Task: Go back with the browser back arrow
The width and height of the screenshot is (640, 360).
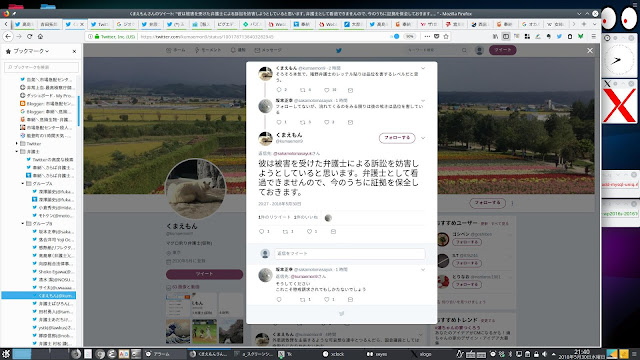Action: pos(8,36)
